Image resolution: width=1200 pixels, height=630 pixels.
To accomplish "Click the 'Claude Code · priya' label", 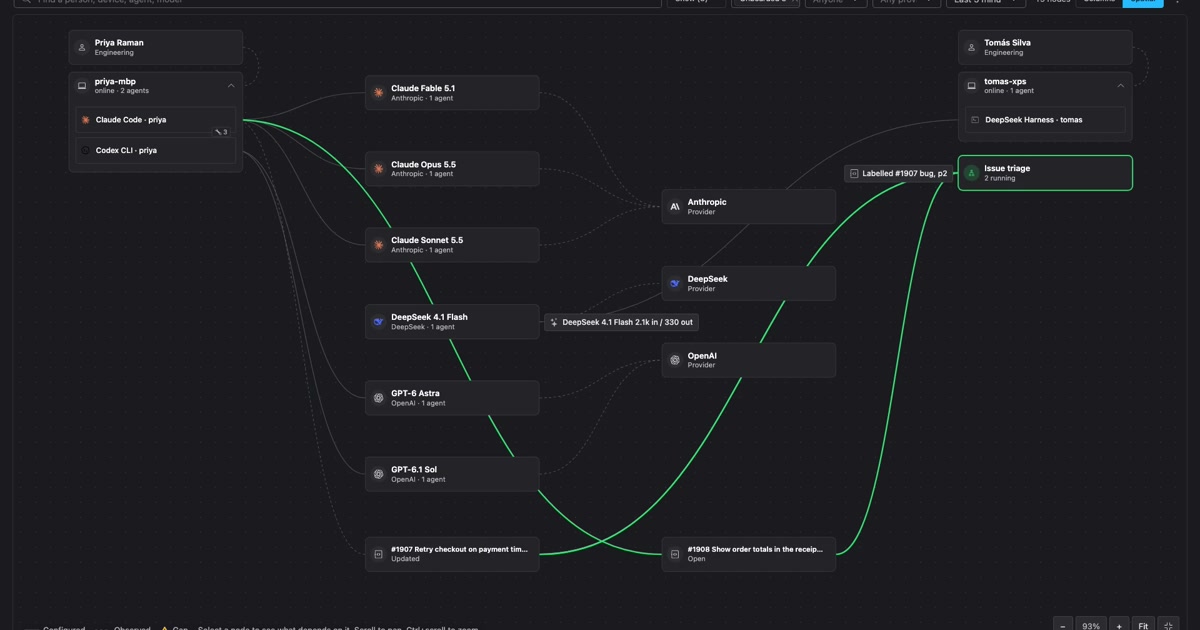I will [x=131, y=120].
